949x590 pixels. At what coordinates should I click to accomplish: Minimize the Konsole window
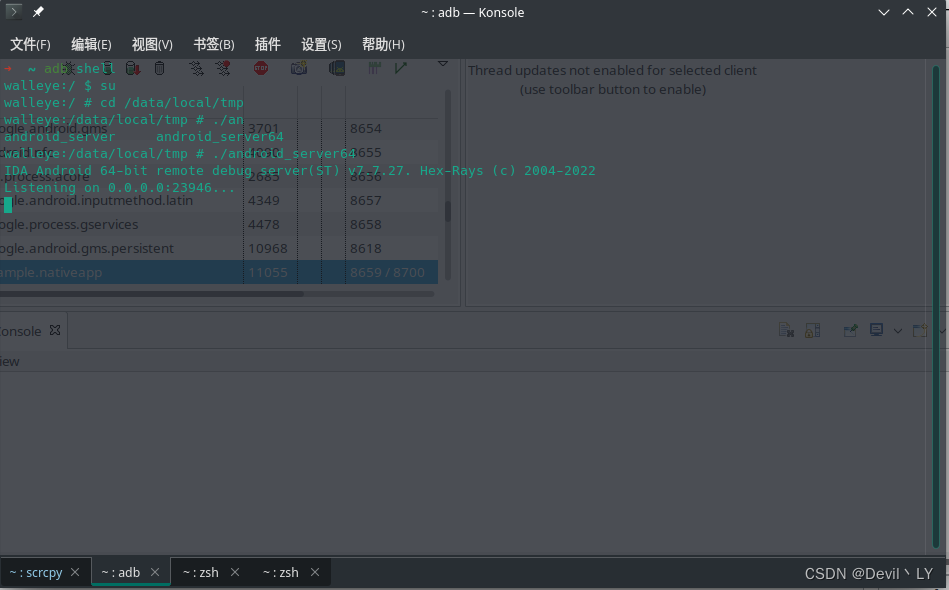(x=884, y=12)
